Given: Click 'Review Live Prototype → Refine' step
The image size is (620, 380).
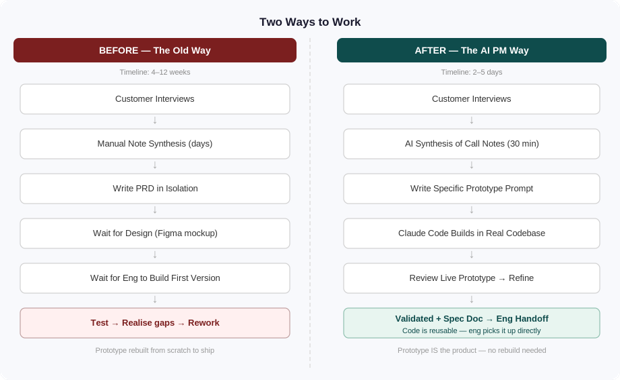Looking at the screenshot, I should click(x=471, y=278).
